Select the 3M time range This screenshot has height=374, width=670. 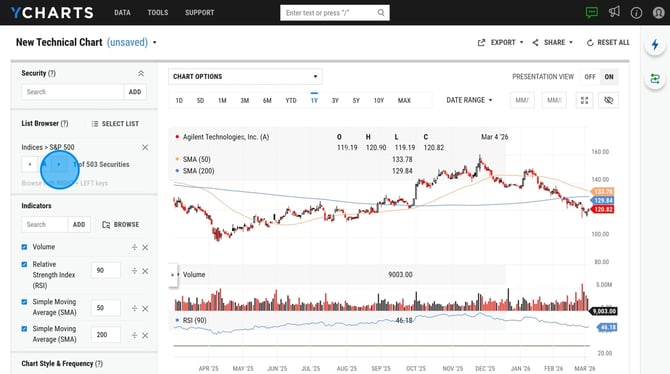244,100
